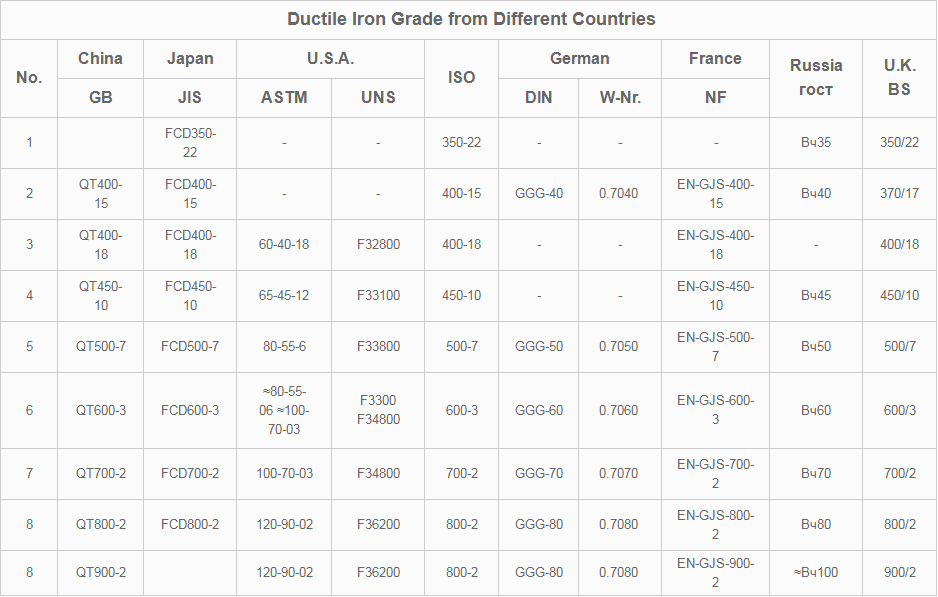Click the 0.7070 W-Nr. cell
Screen dimensions: 938x597
[x=619, y=473]
